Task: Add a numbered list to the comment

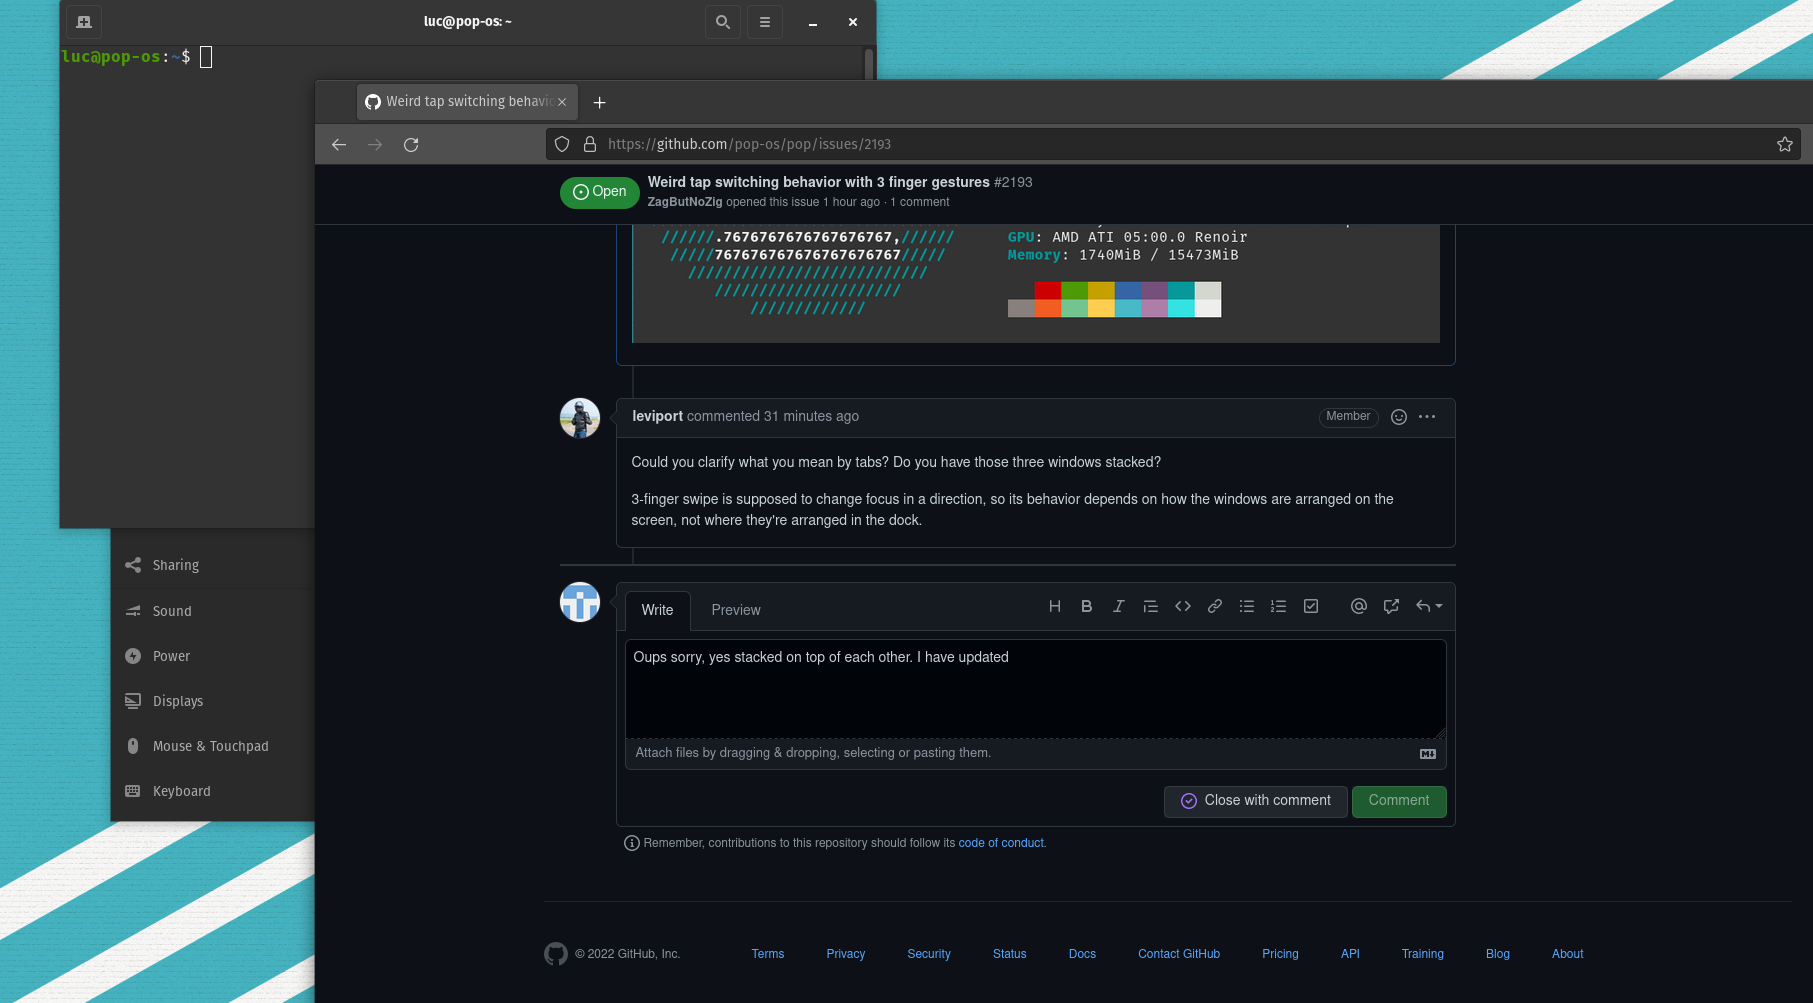Action: pyautogui.click(x=1278, y=606)
